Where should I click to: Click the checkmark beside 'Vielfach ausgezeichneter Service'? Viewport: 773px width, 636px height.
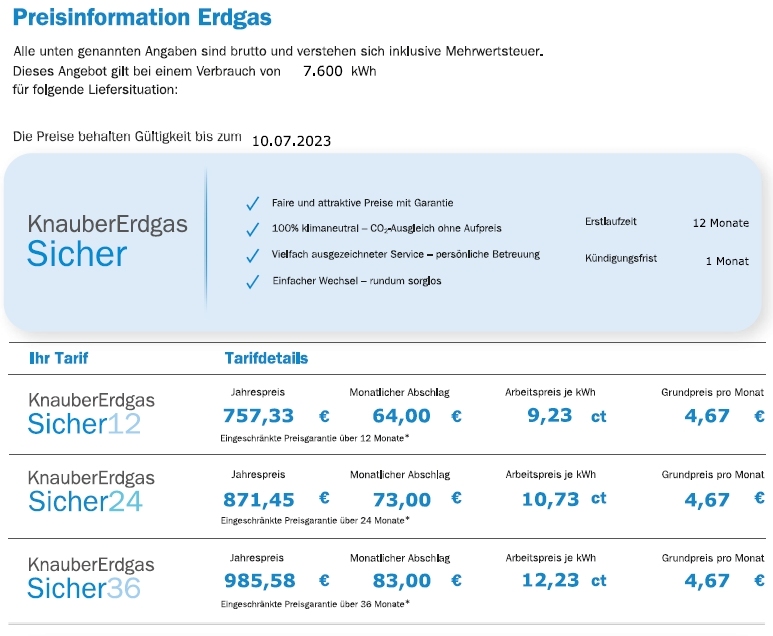pyautogui.click(x=252, y=255)
